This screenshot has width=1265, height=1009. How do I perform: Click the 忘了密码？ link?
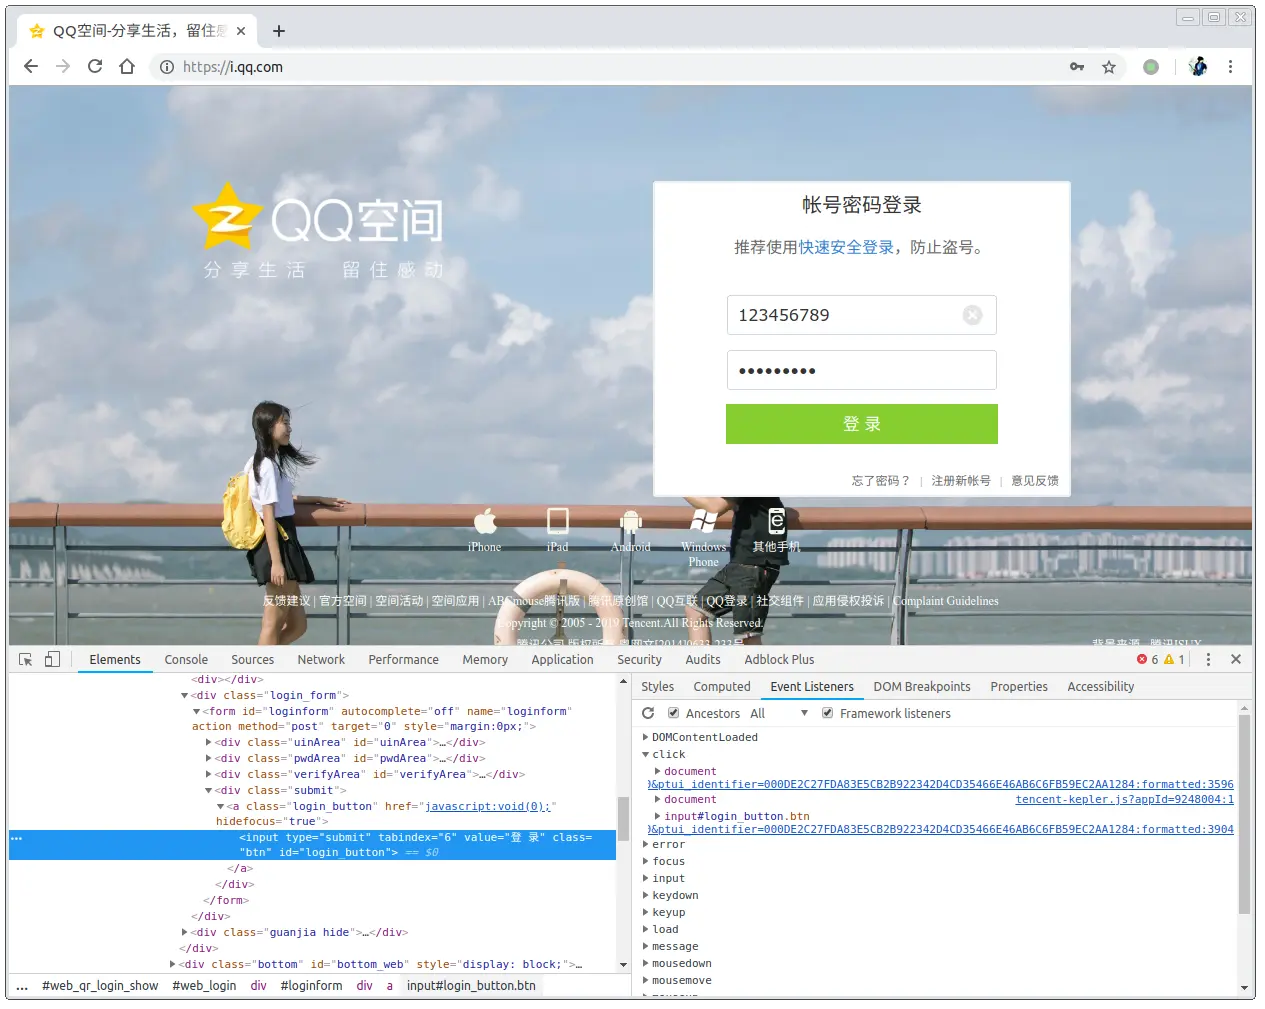pos(881,481)
